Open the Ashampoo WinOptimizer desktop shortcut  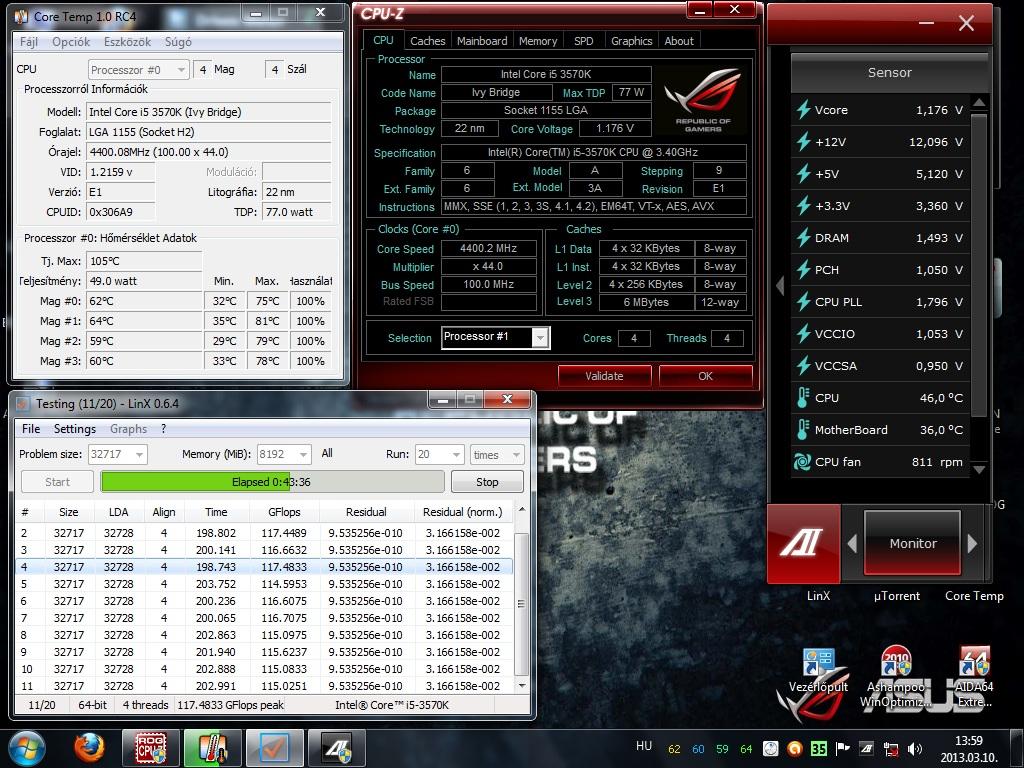click(x=895, y=677)
